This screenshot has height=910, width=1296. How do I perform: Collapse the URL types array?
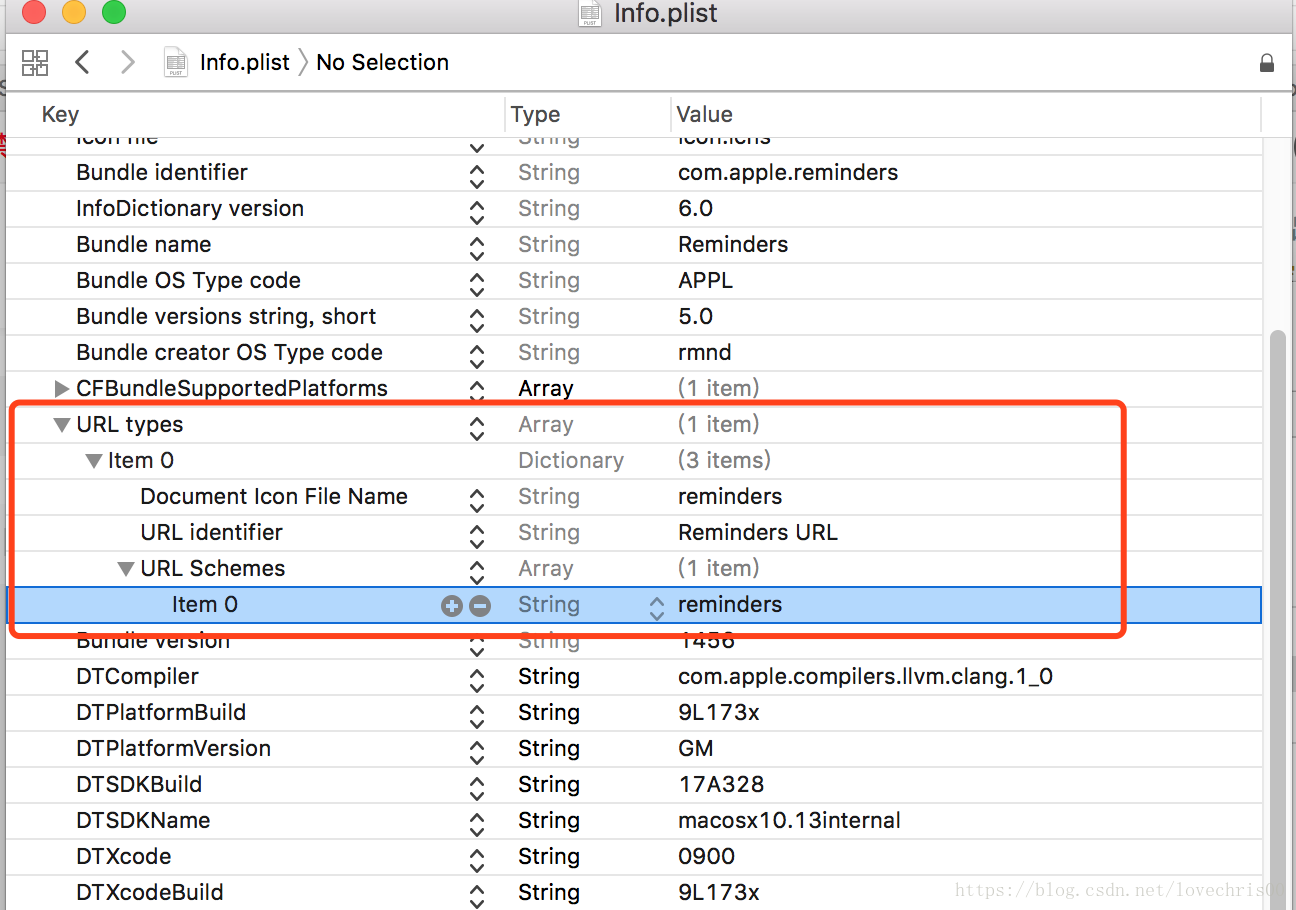point(62,425)
